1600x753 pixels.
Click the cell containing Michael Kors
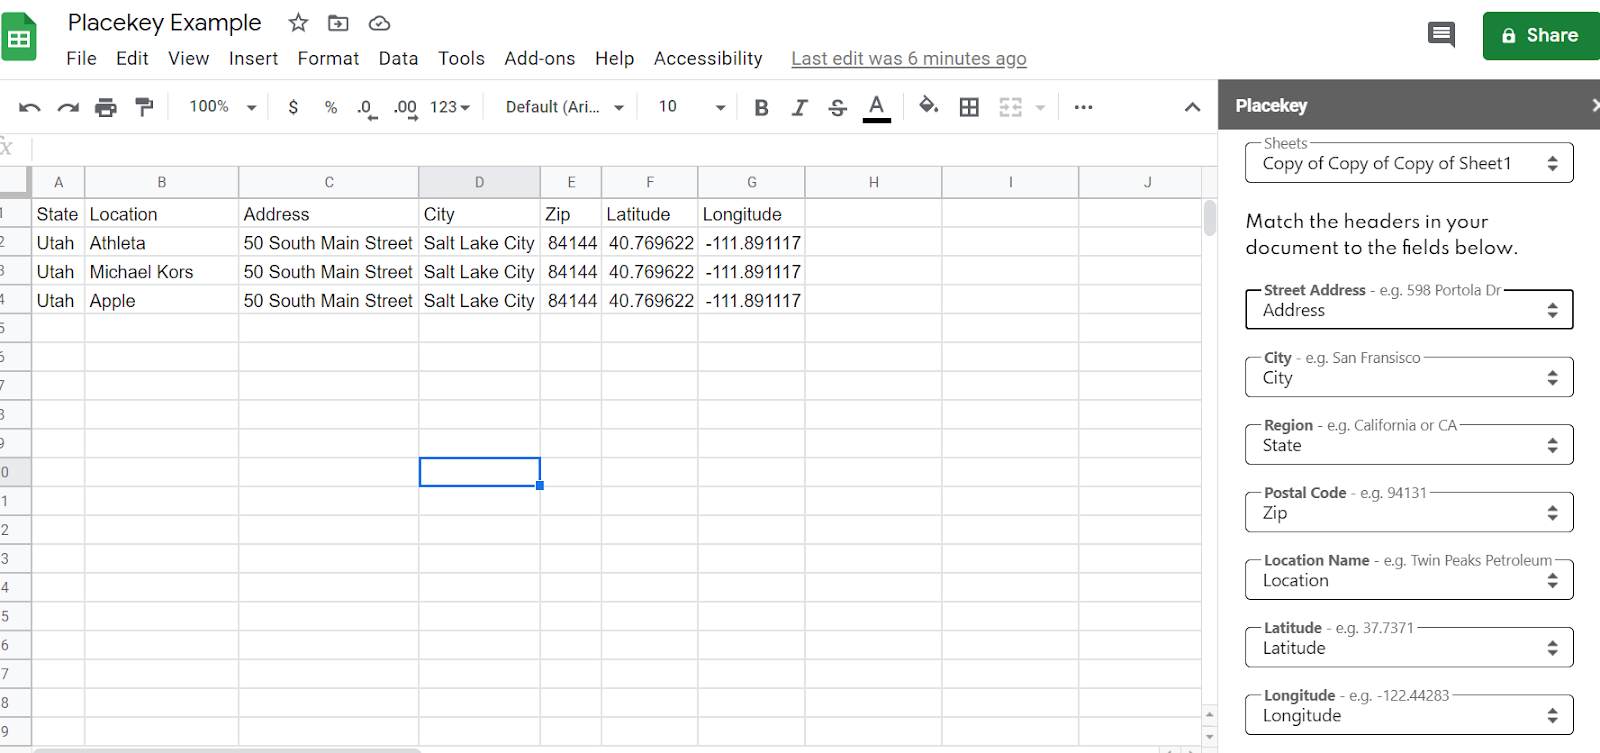(161, 272)
